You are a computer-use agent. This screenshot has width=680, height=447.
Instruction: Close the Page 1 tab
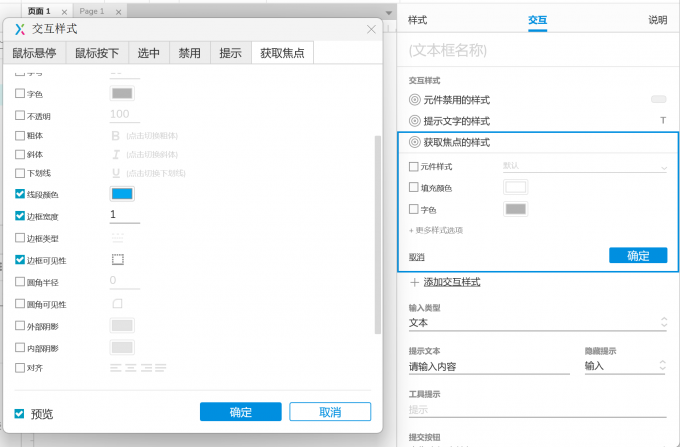118,12
